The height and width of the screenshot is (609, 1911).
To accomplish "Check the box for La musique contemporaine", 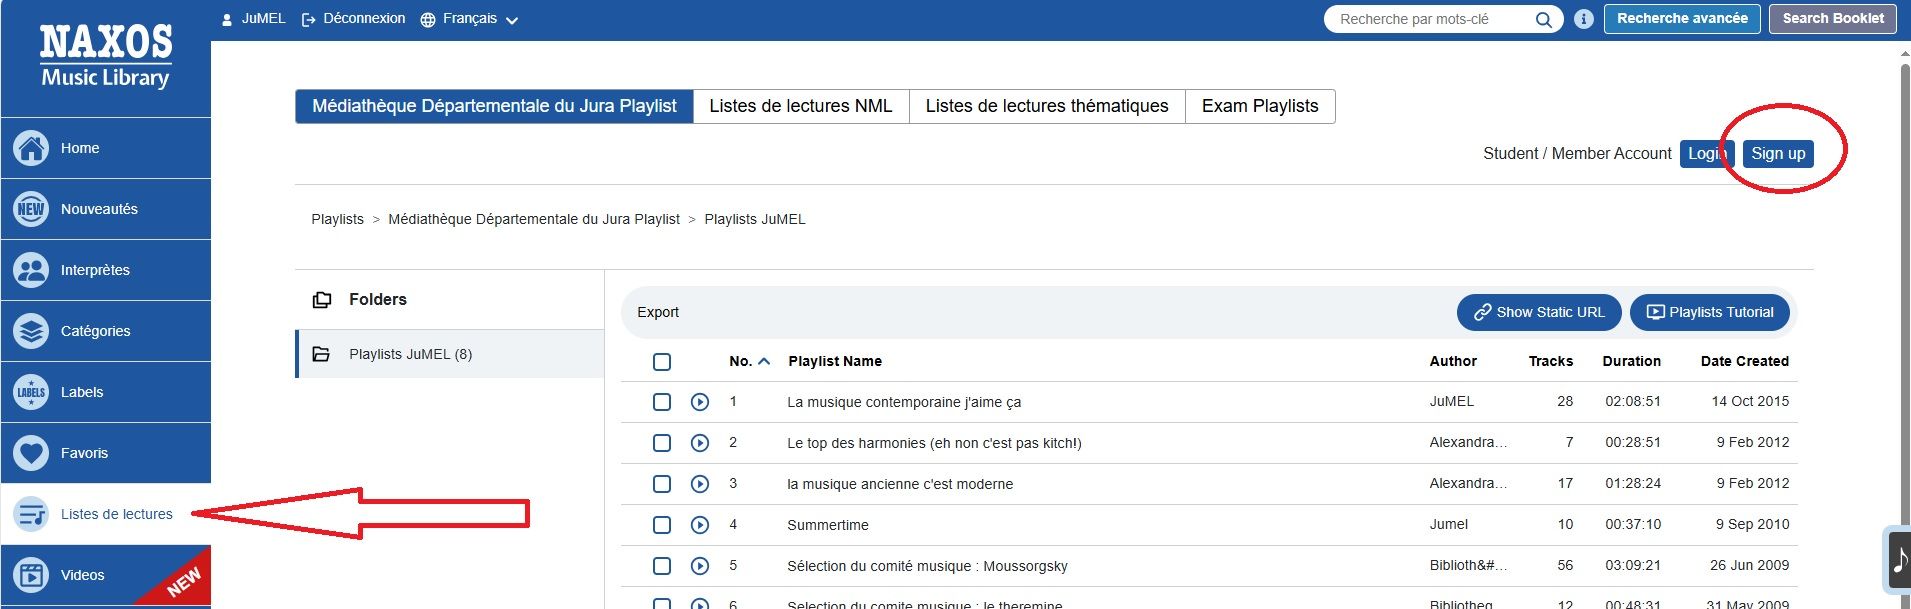I will (x=662, y=402).
